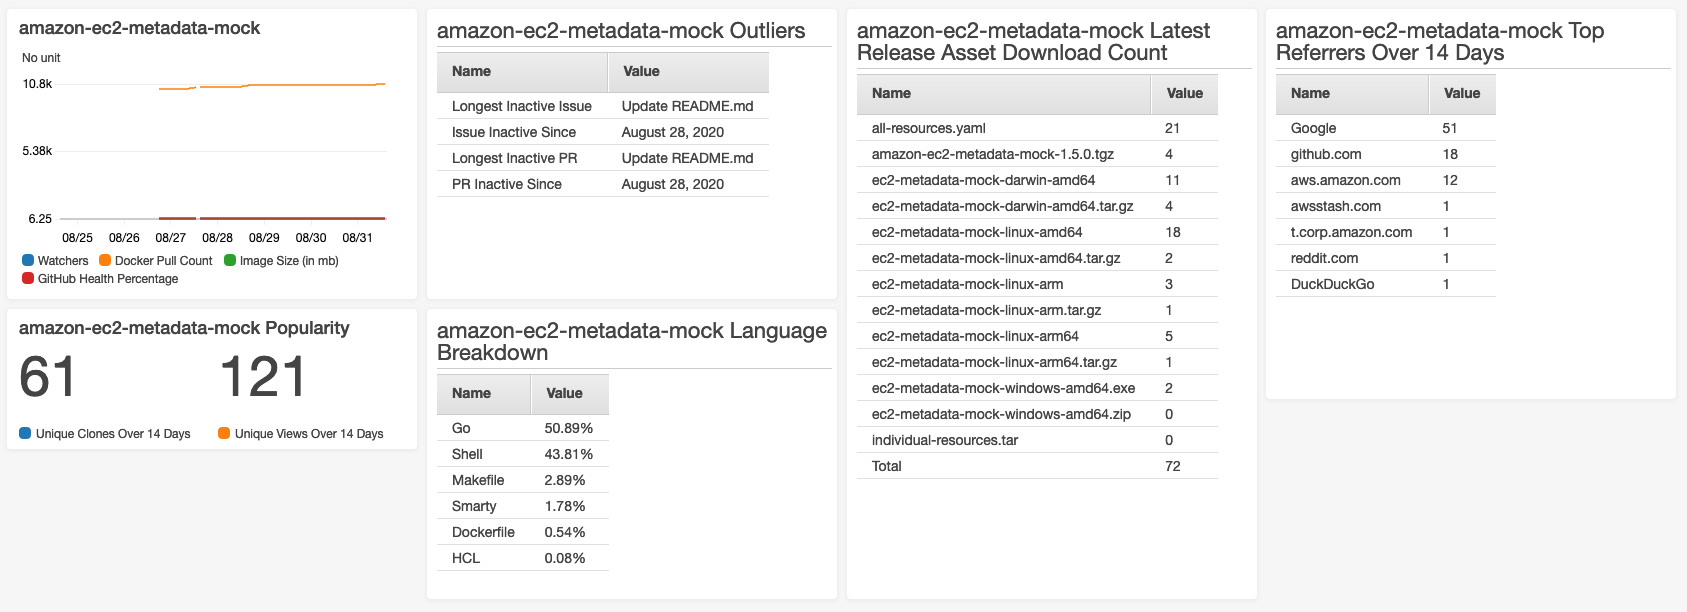Select the all-resources.yaml row

coord(1037,128)
